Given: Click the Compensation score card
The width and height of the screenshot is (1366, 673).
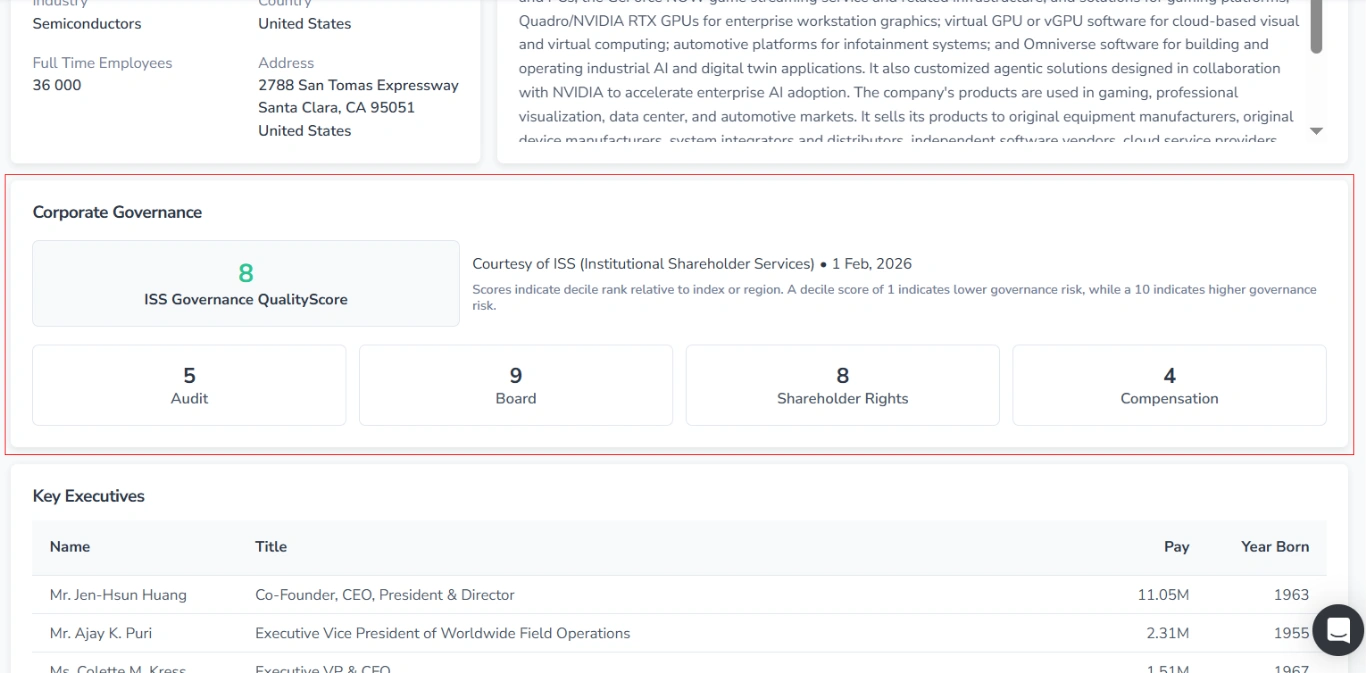Looking at the screenshot, I should tap(1169, 385).
